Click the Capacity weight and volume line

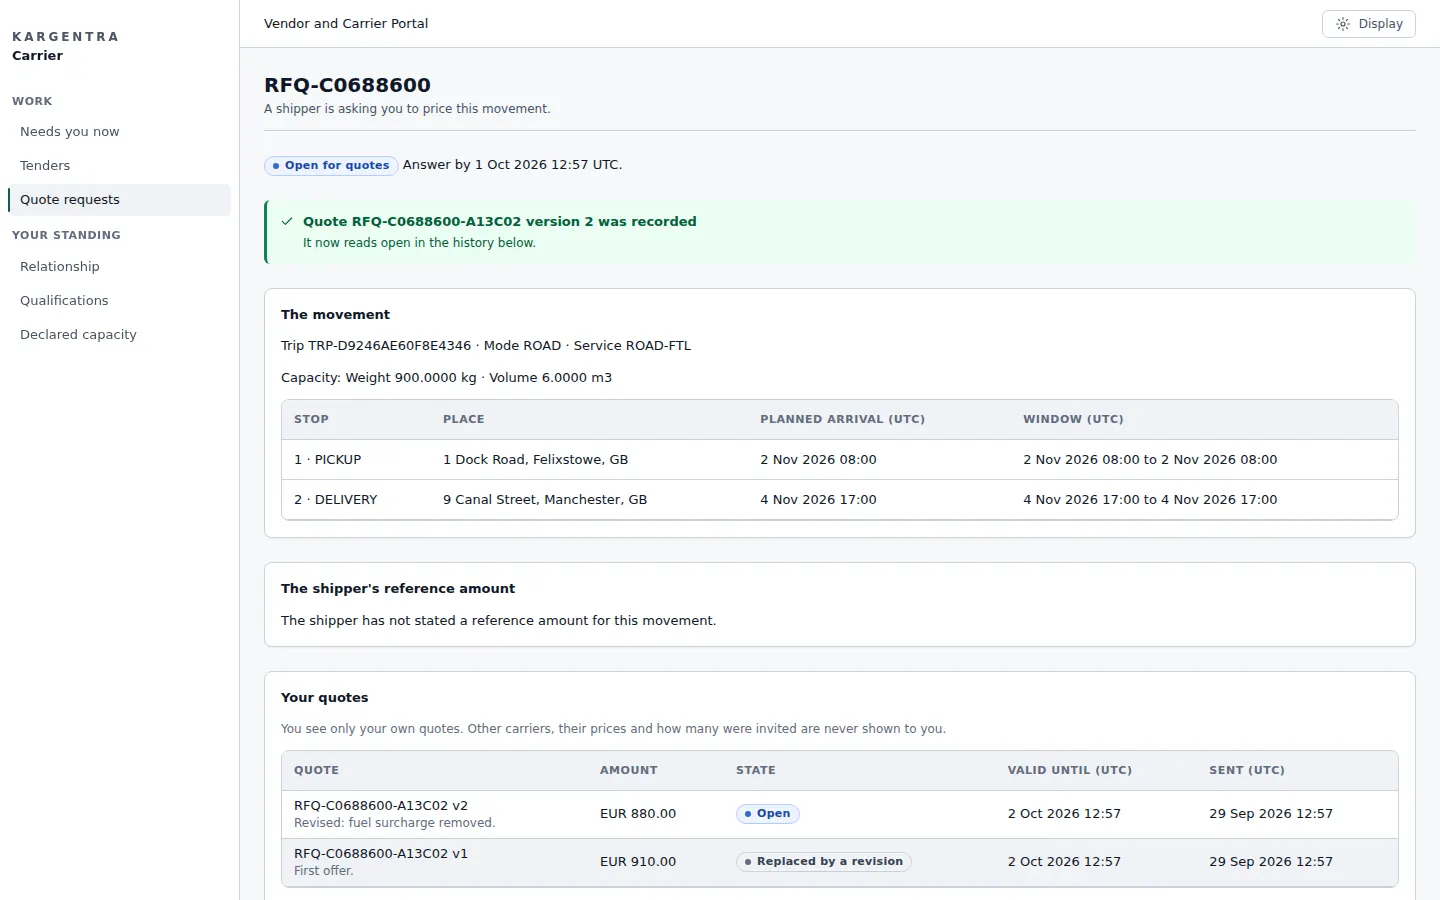pyautogui.click(x=446, y=378)
